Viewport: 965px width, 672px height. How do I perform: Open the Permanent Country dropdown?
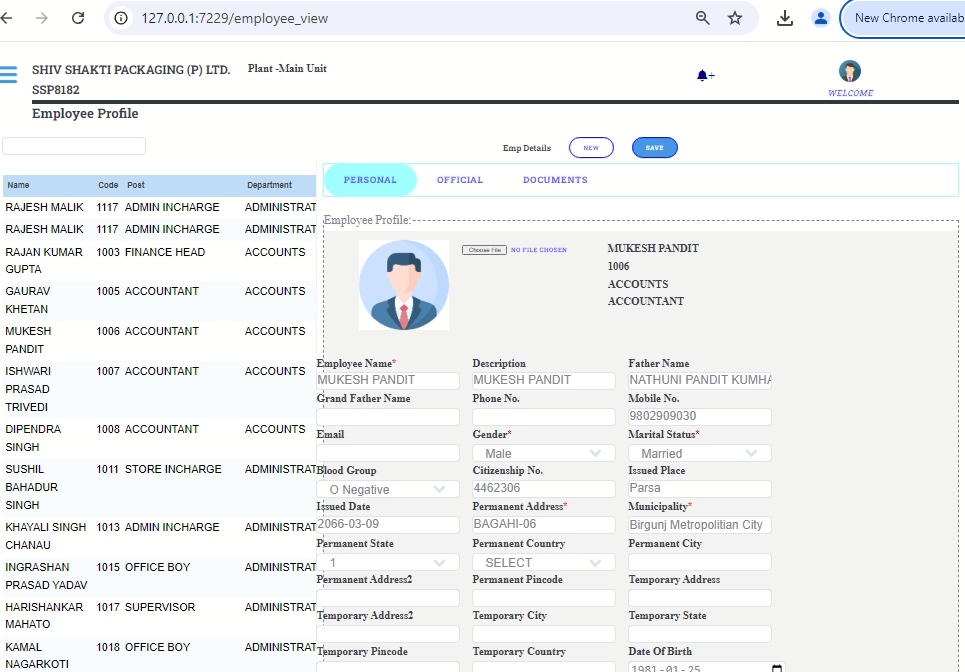[x=543, y=563]
